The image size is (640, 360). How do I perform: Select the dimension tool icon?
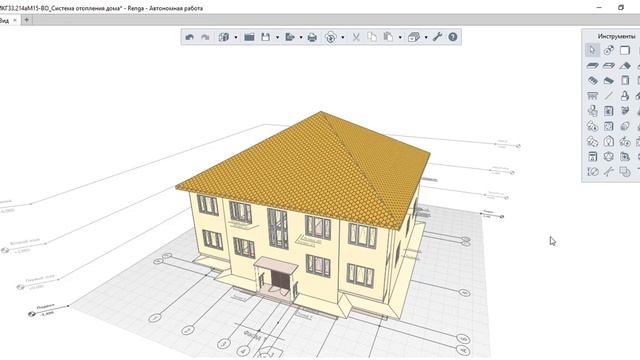click(x=592, y=171)
